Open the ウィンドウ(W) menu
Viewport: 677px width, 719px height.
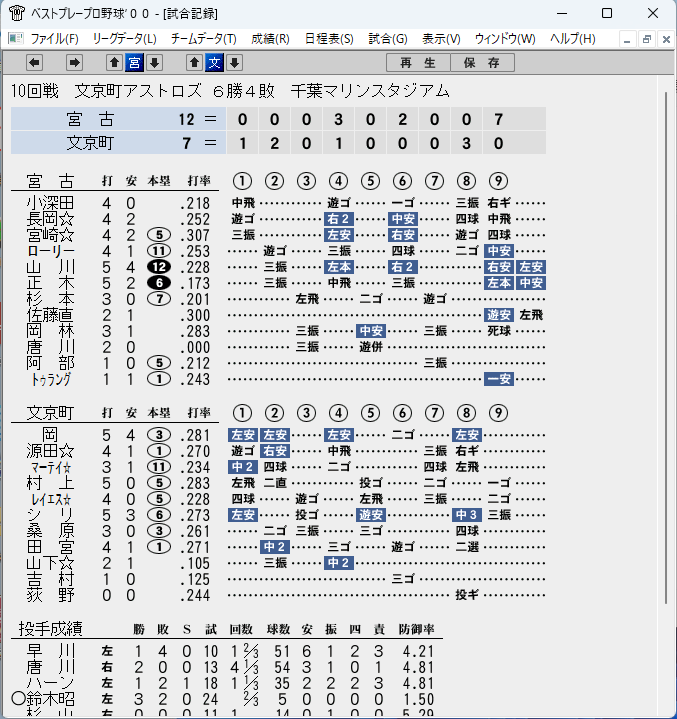pyautogui.click(x=505, y=39)
